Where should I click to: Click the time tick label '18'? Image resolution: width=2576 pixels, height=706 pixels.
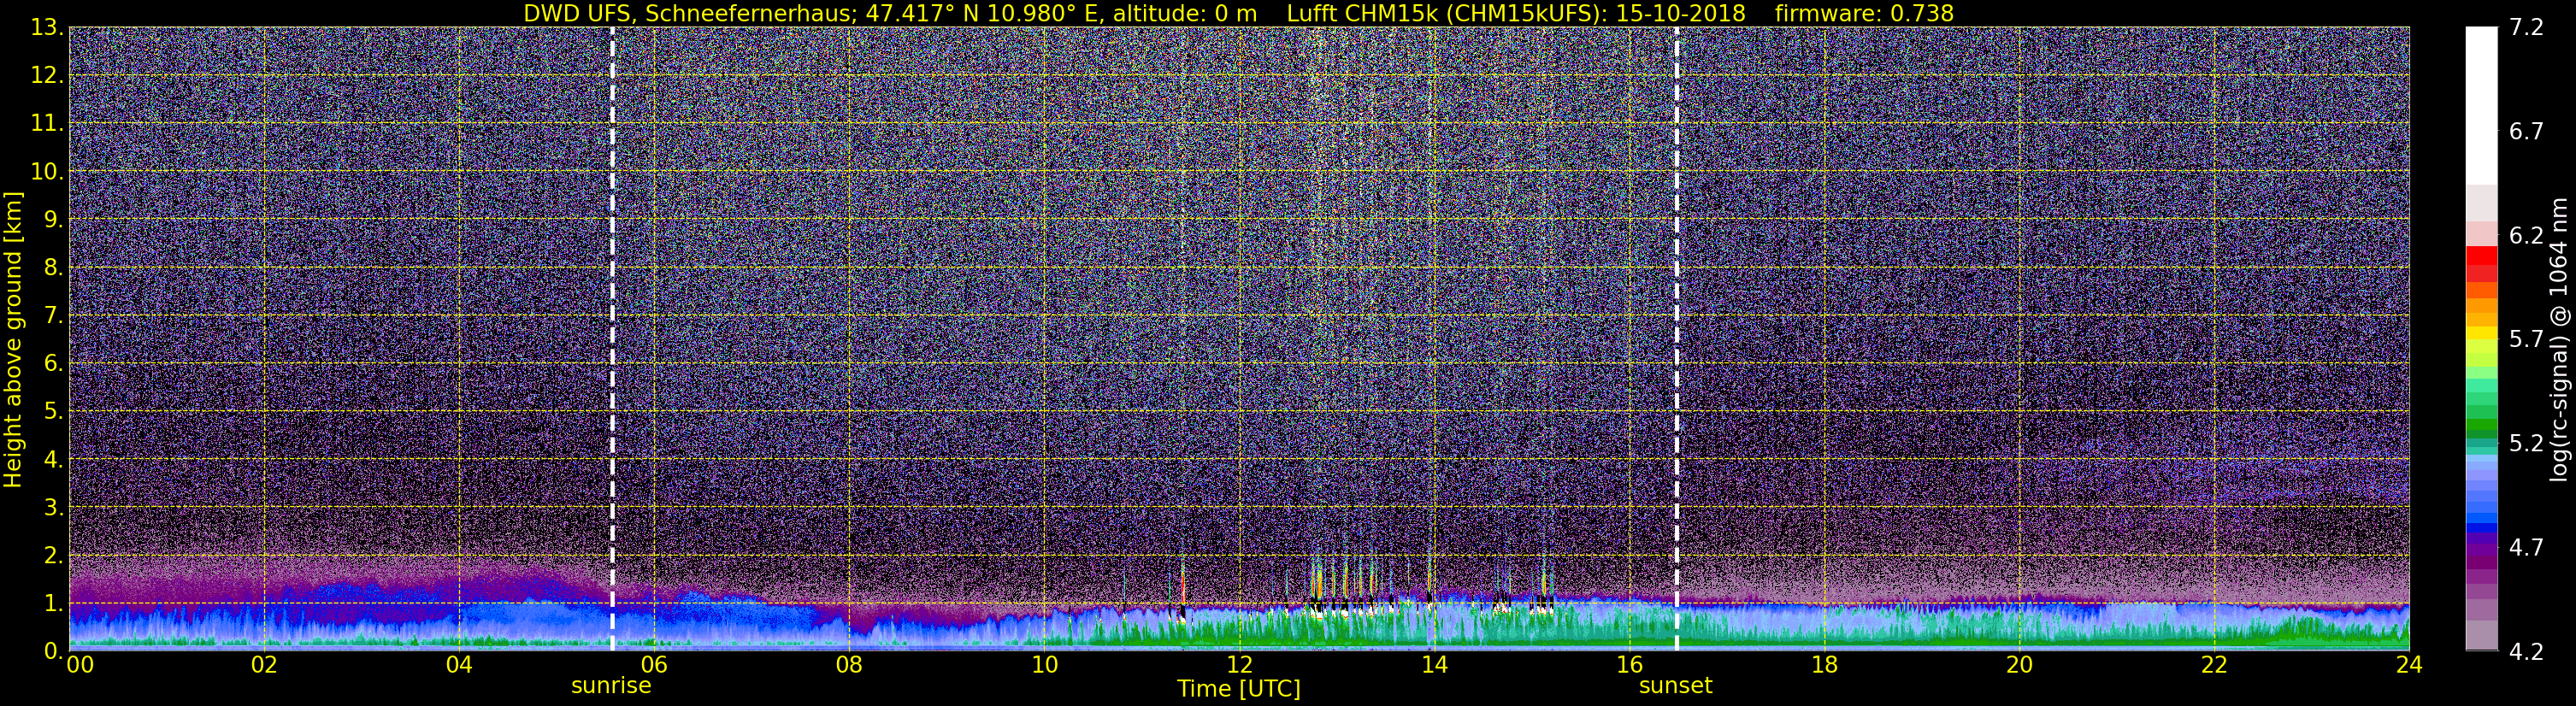1824,665
